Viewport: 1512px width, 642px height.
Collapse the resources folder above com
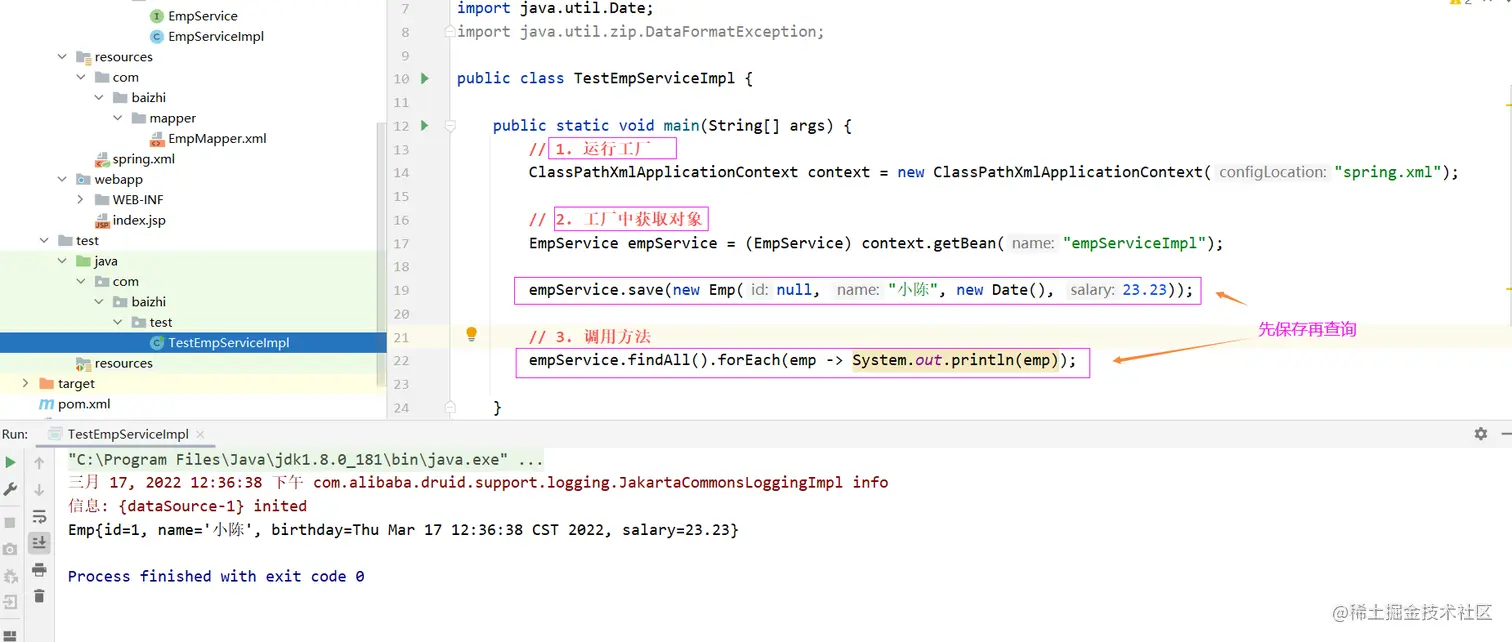click(x=62, y=57)
